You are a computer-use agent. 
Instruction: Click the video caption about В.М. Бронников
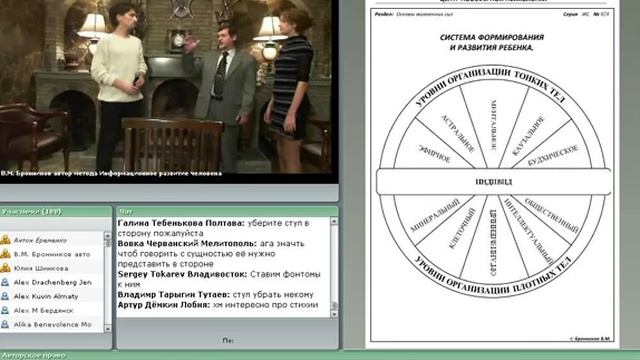coord(111,173)
